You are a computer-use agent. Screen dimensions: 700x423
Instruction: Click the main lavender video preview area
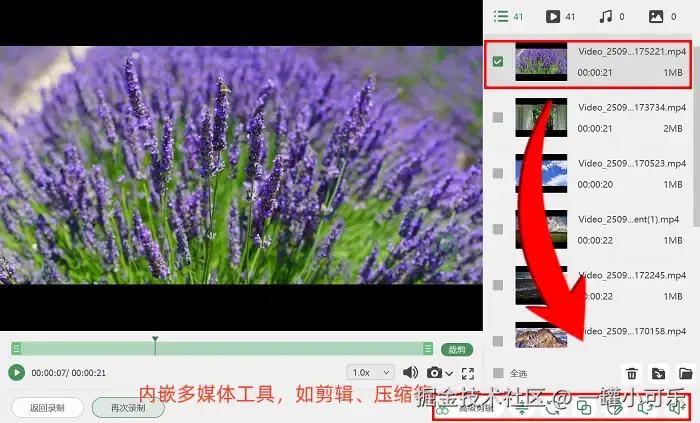241,165
